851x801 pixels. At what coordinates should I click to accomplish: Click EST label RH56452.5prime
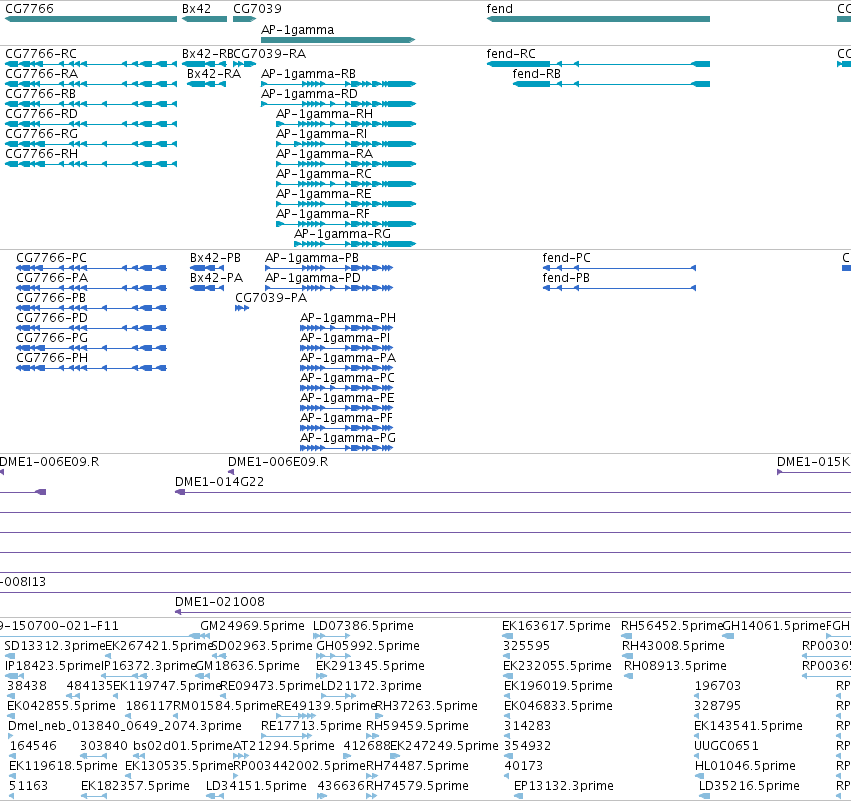[672, 626]
